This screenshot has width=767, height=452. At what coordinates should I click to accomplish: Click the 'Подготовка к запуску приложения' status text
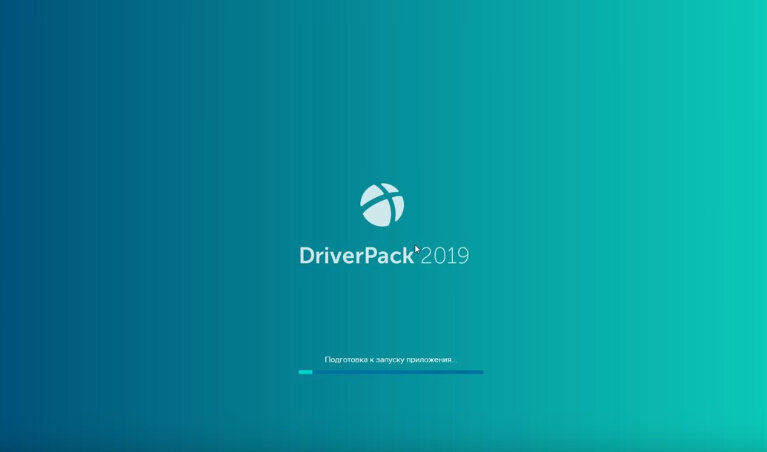pos(389,360)
